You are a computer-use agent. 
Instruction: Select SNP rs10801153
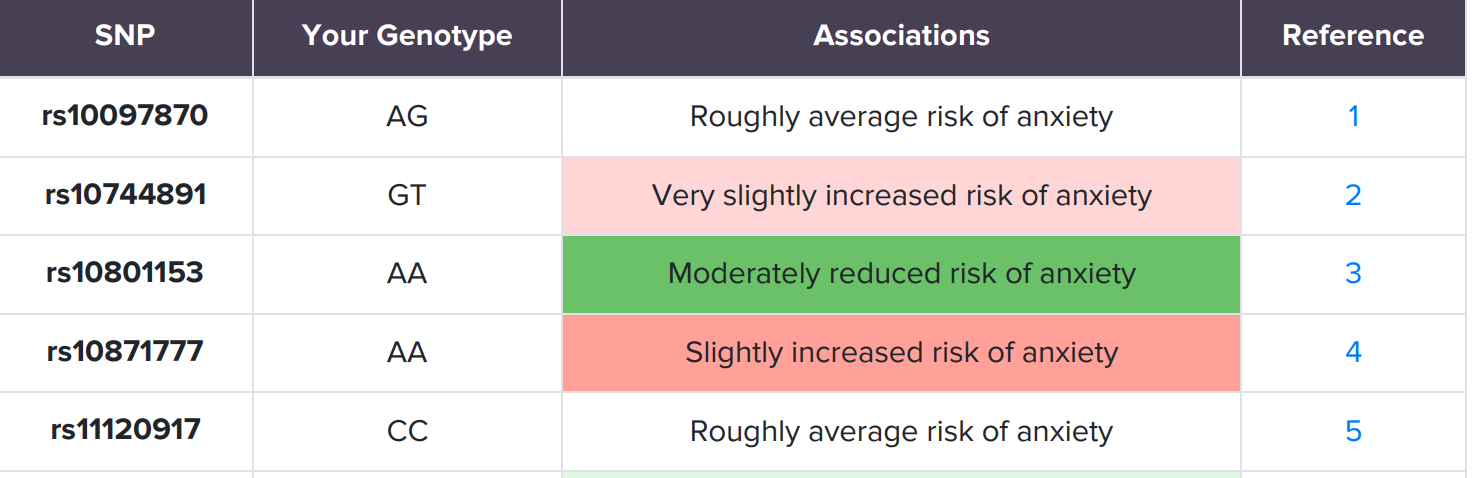(x=125, y=272)
